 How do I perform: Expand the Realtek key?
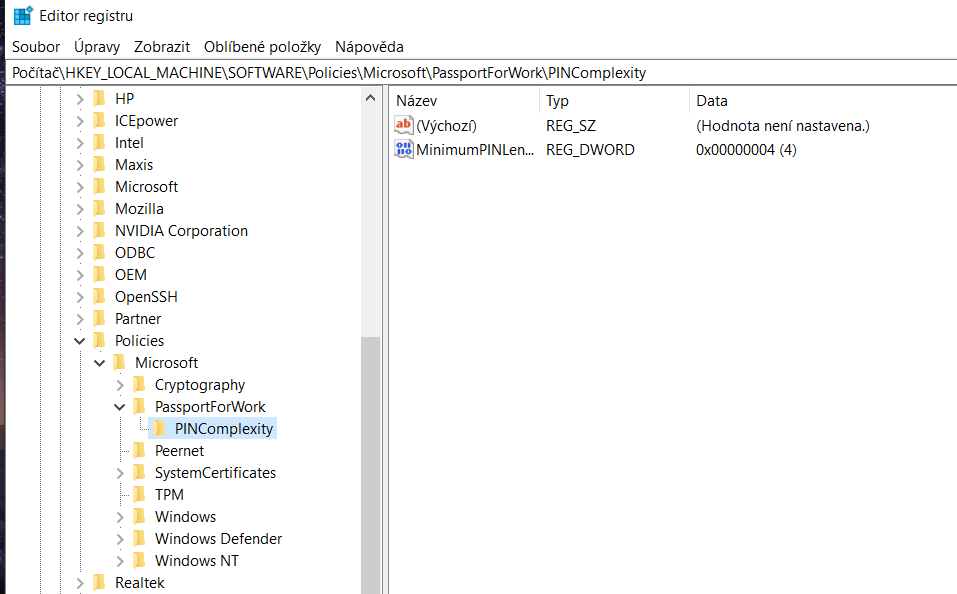[80, 583]
